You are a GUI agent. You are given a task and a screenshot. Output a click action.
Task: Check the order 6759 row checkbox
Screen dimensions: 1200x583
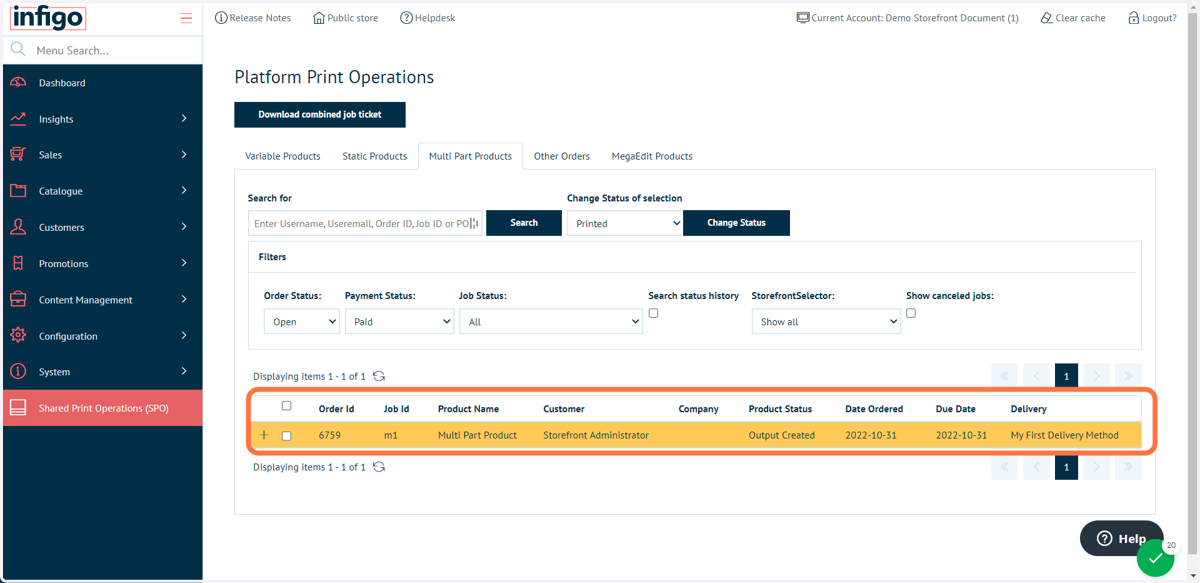tap(287, 436)
